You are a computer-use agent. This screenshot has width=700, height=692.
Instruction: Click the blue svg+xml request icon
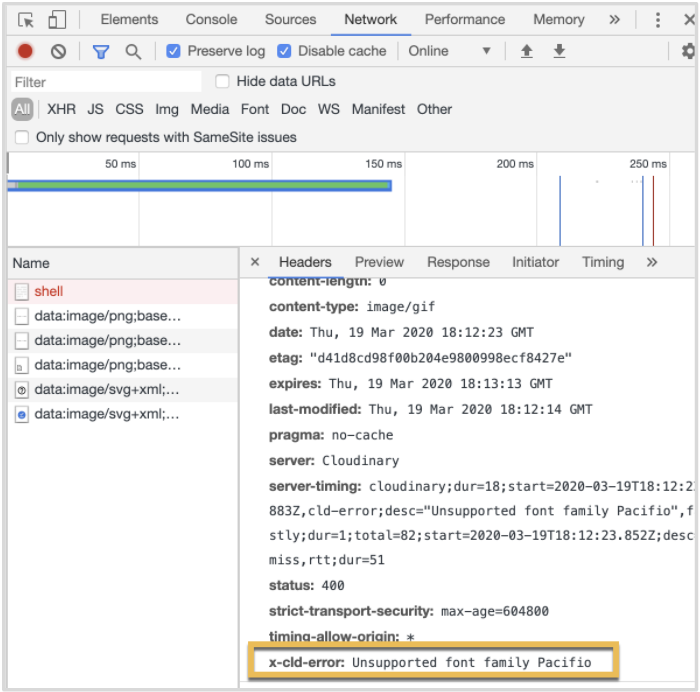21,414
